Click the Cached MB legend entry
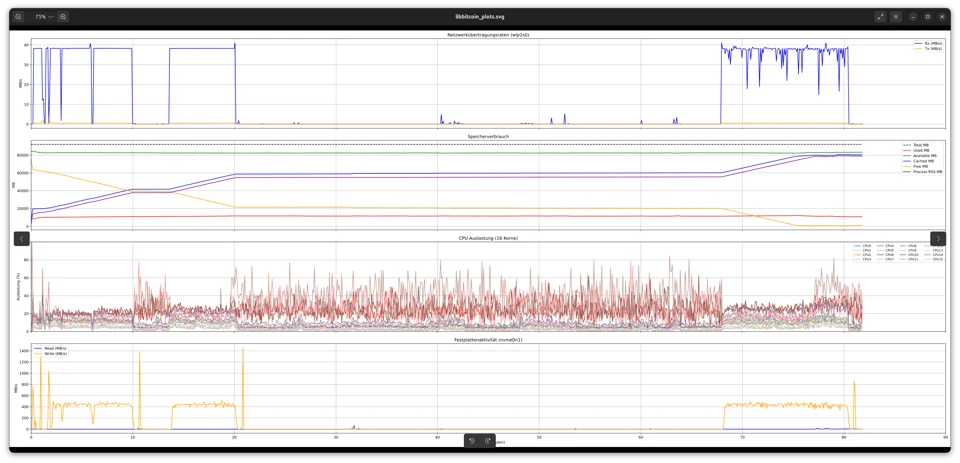The height and width of the screenshot is (463, 960). pyautogui.click(x=920, y=160)
